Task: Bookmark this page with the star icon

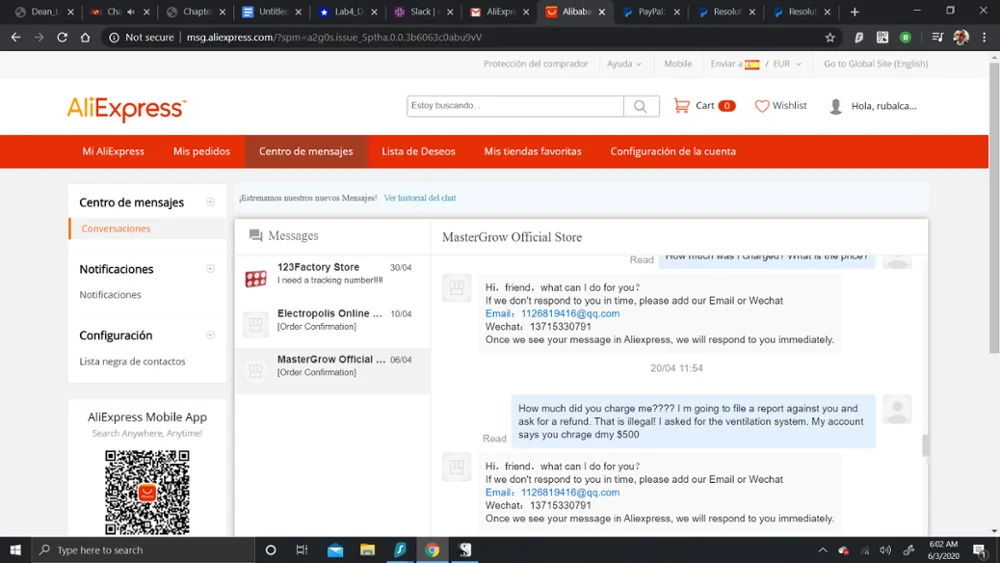Action: (x=830, y=38)
